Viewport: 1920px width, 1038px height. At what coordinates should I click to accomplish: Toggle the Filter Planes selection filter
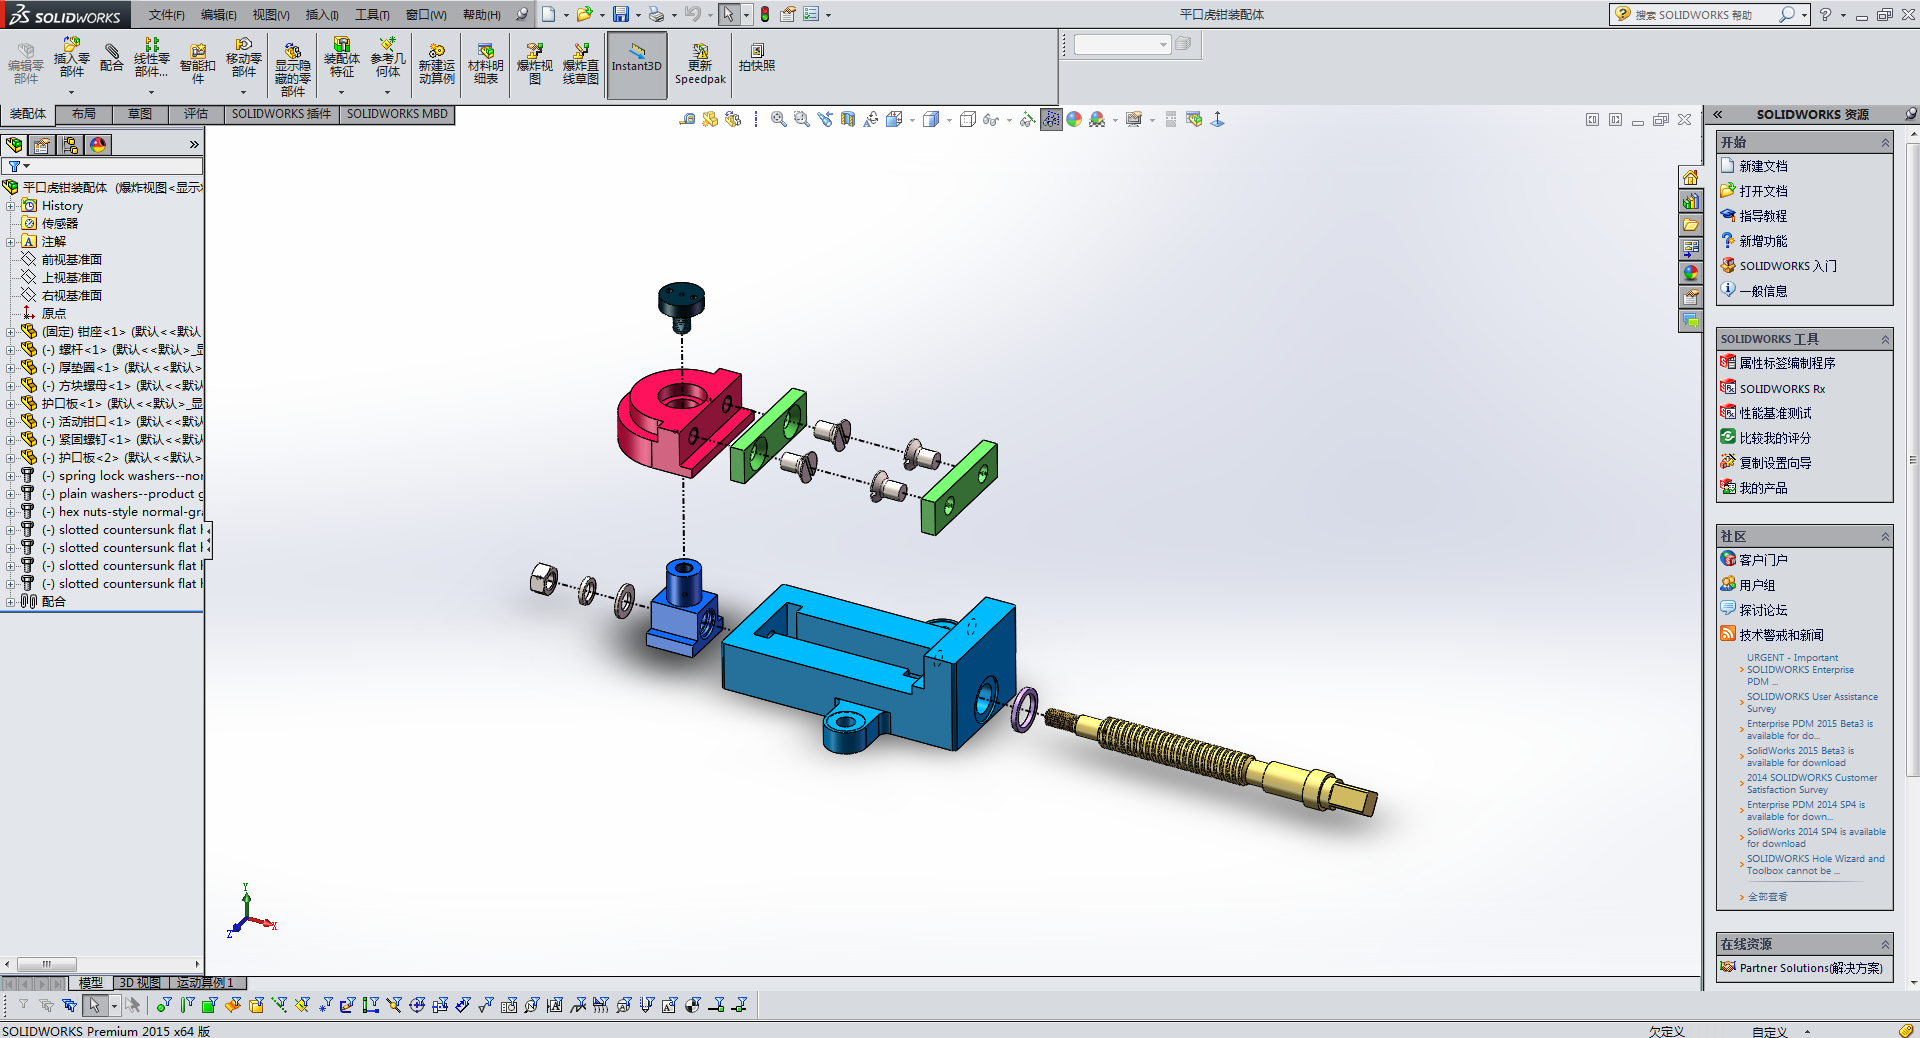[302, 1005]
